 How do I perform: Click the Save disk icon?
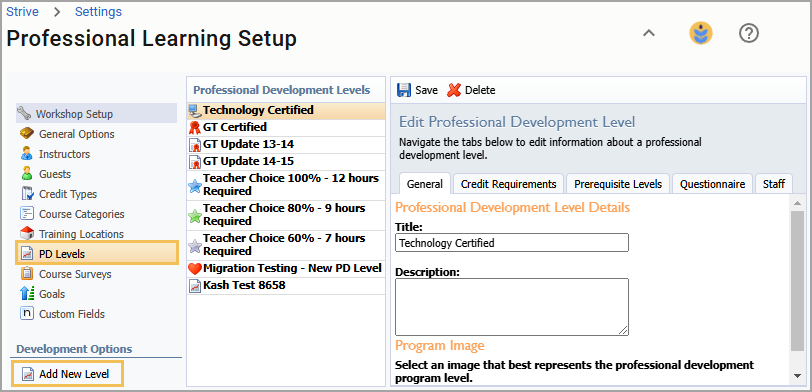tap(403, 90)
